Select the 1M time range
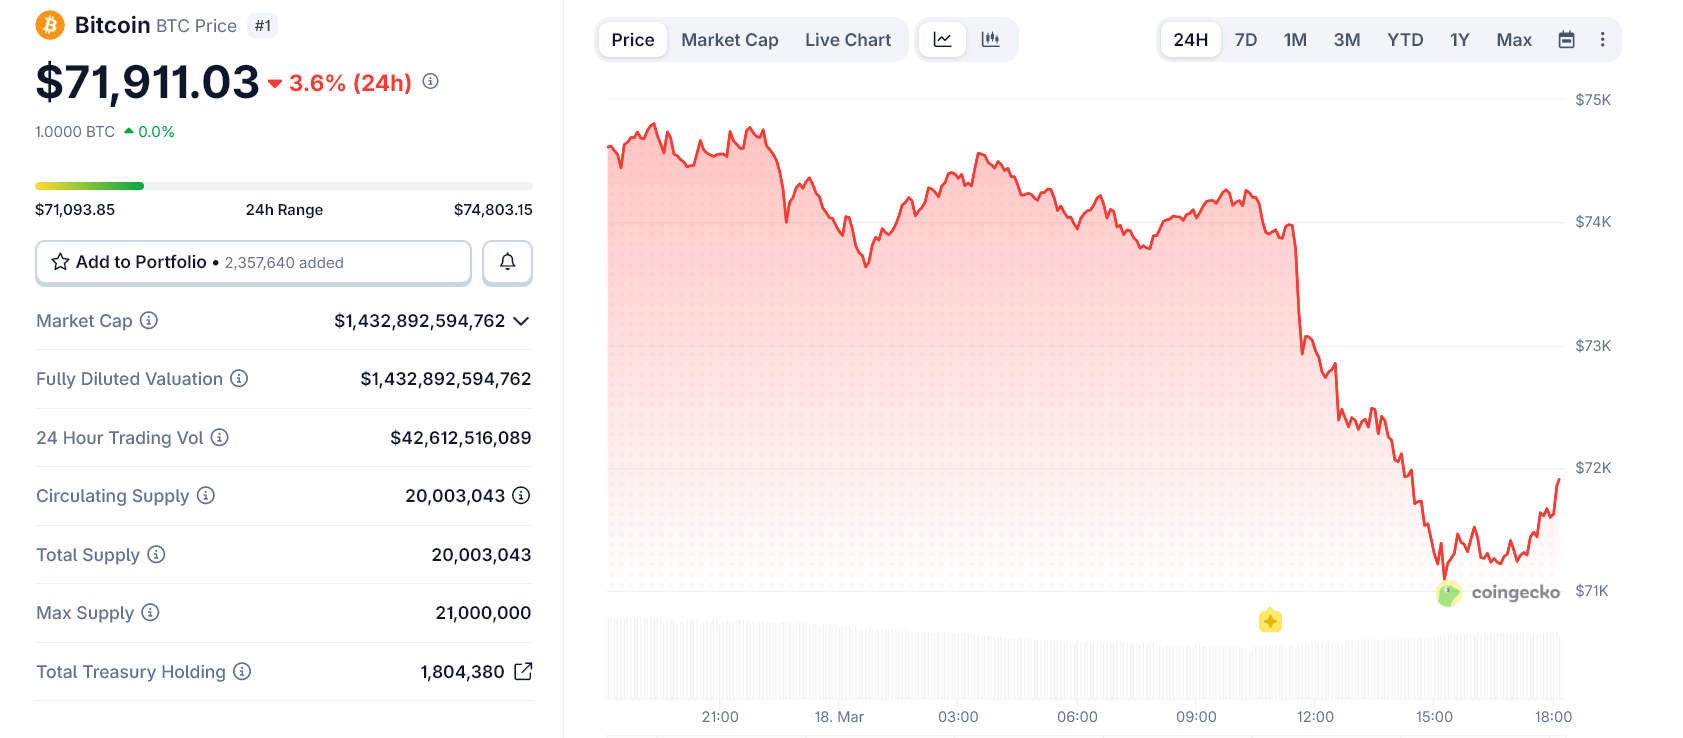 (1295, 40)
